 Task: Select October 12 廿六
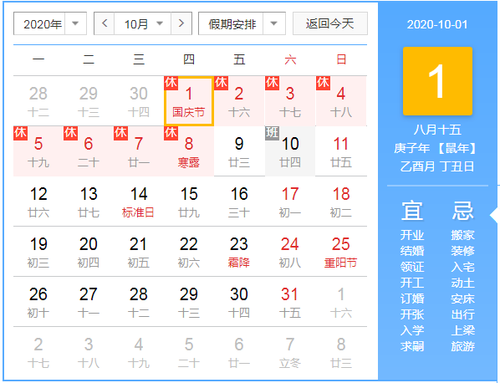point(38,201)
